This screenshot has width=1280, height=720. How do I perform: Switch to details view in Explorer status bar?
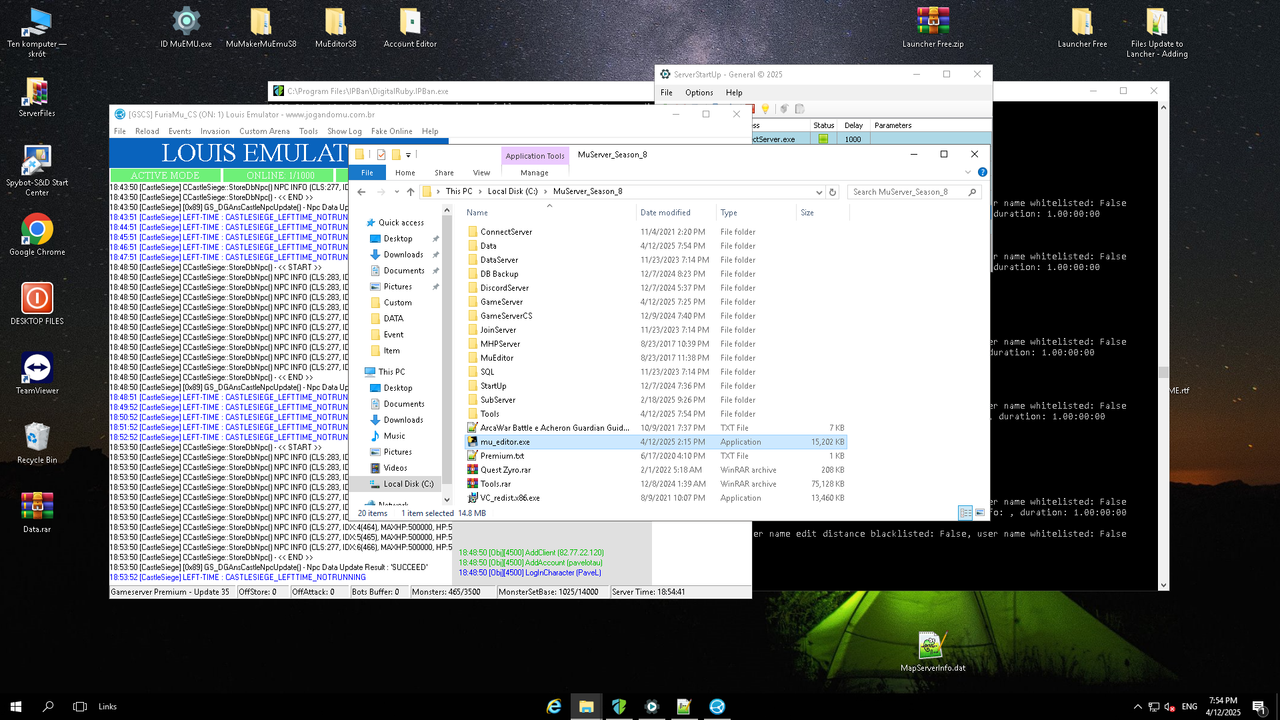click(965, 513)
